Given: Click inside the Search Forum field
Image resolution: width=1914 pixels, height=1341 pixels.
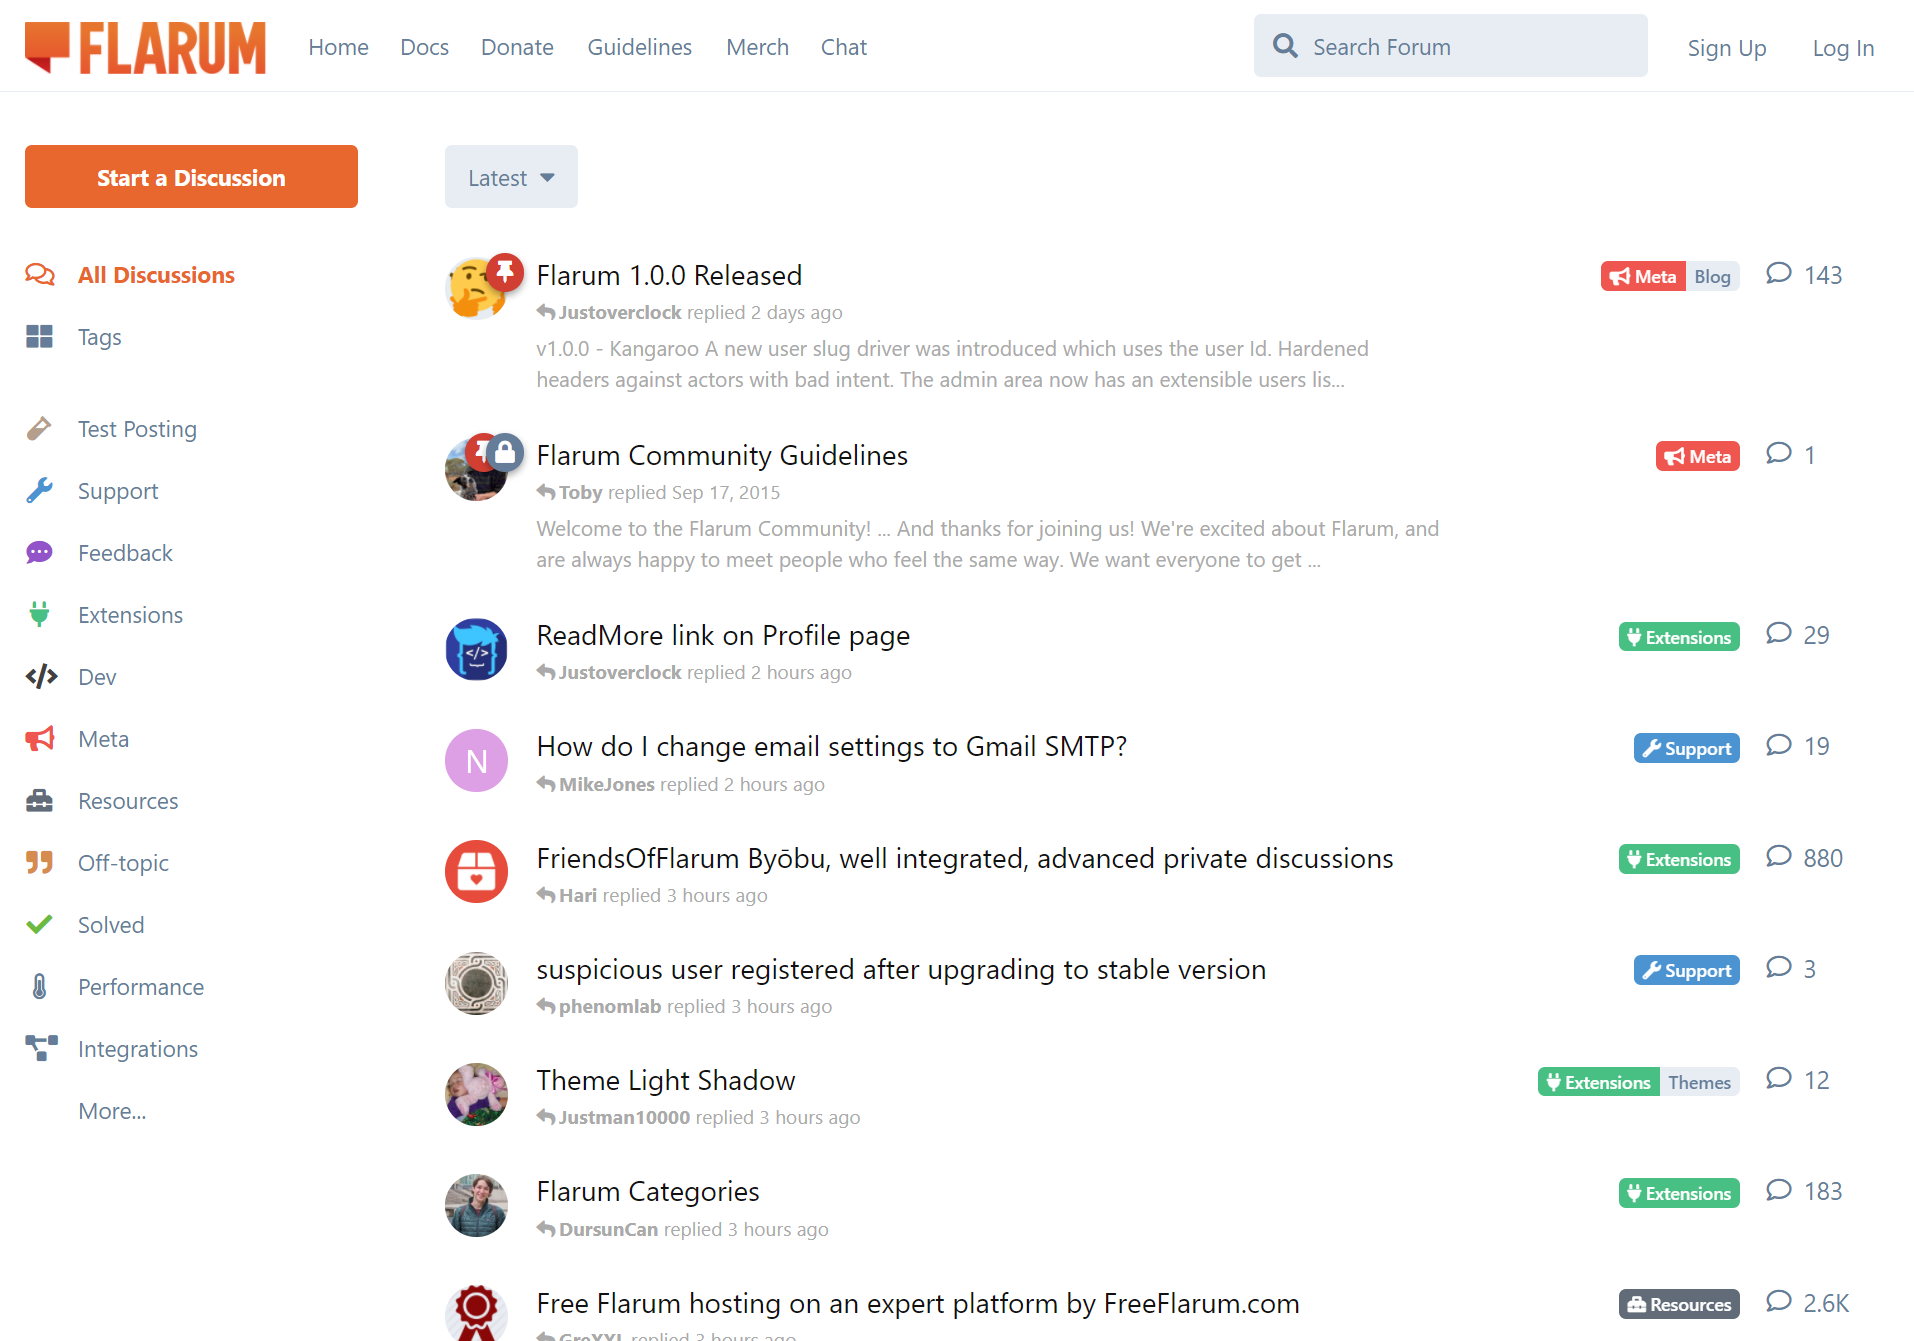Looking at the screenshot, I should coord(1449,45).
